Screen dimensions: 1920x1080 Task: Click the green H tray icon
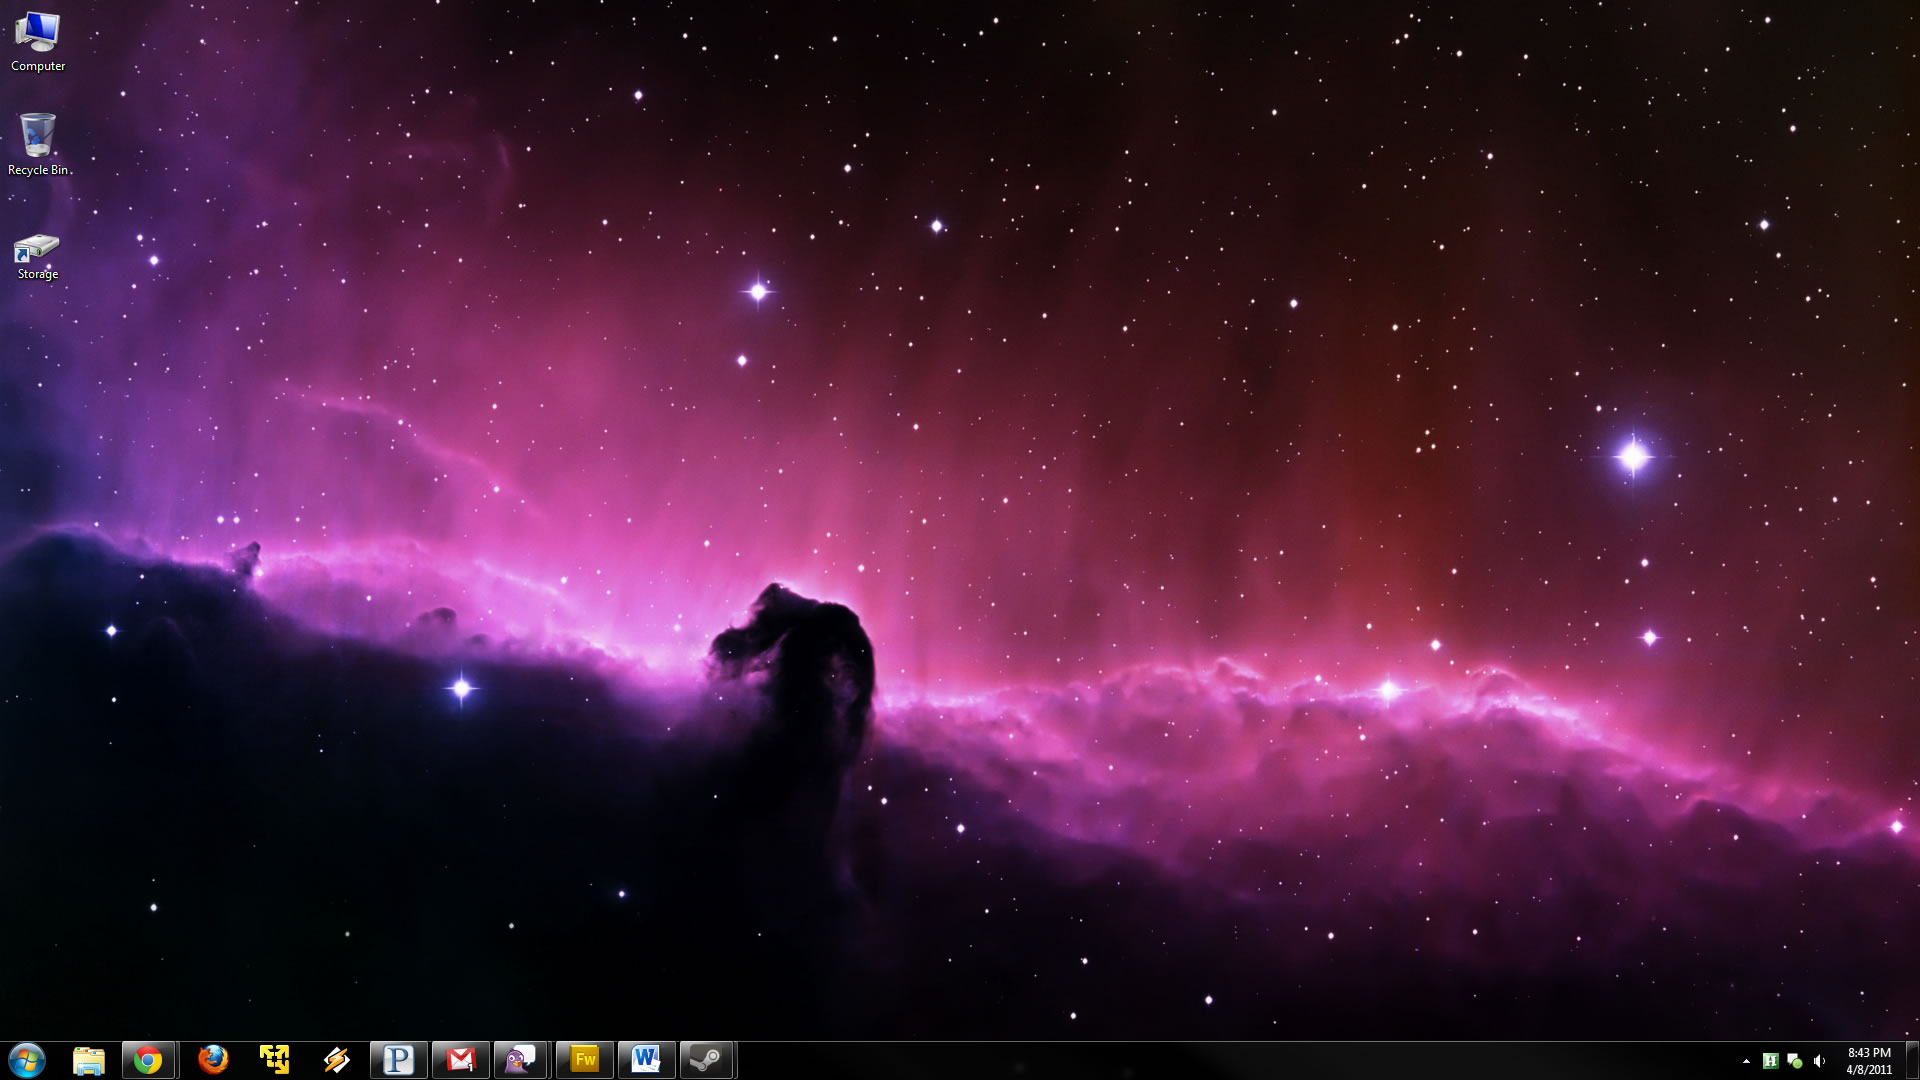click(x=1770, y=1061)
